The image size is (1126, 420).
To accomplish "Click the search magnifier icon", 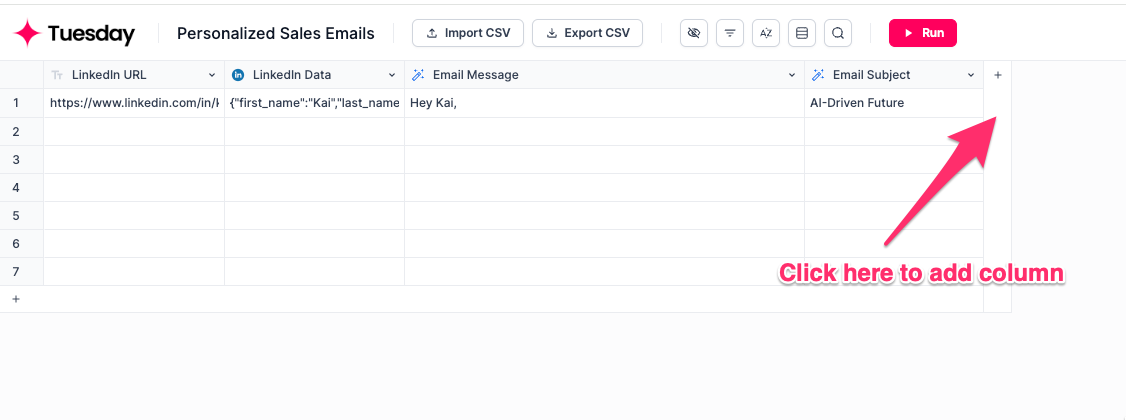I will [838, 33].
